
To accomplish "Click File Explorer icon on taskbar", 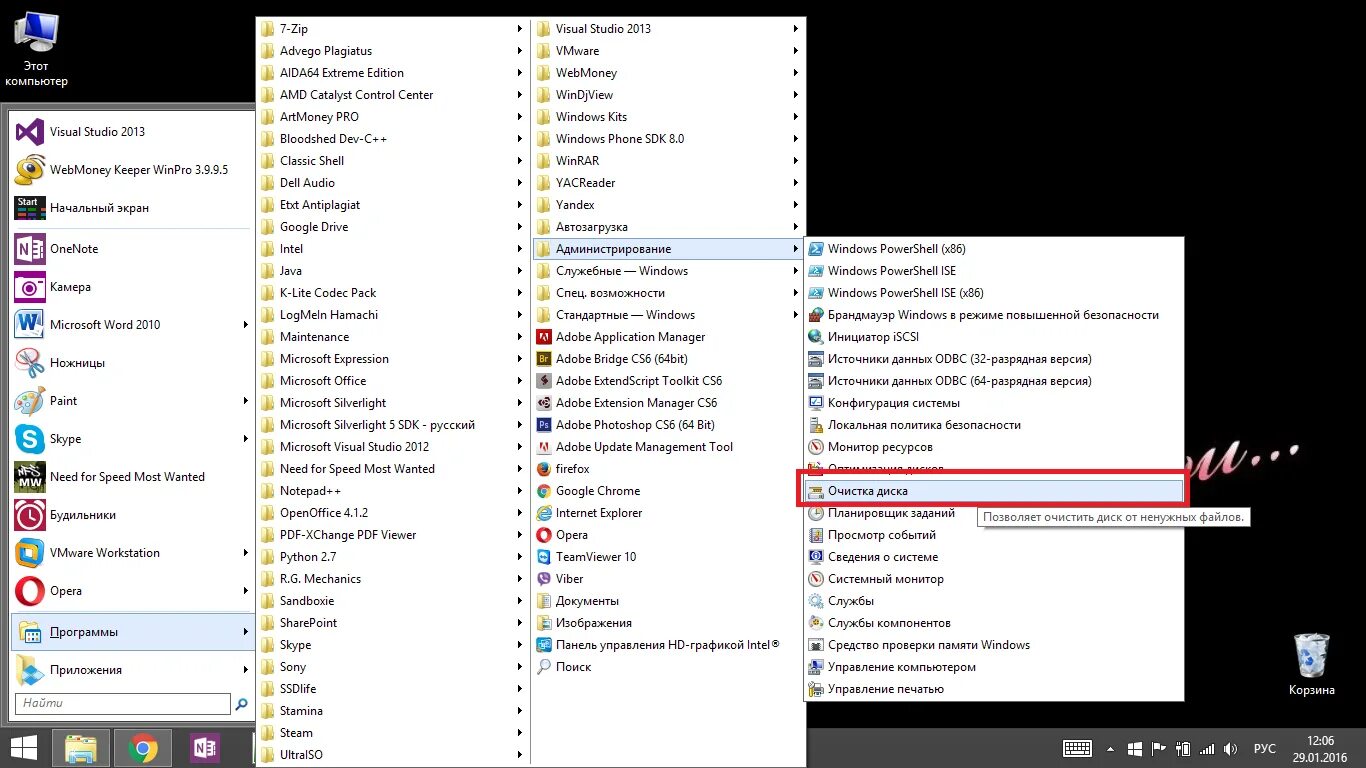I will [x=81, y=748].
